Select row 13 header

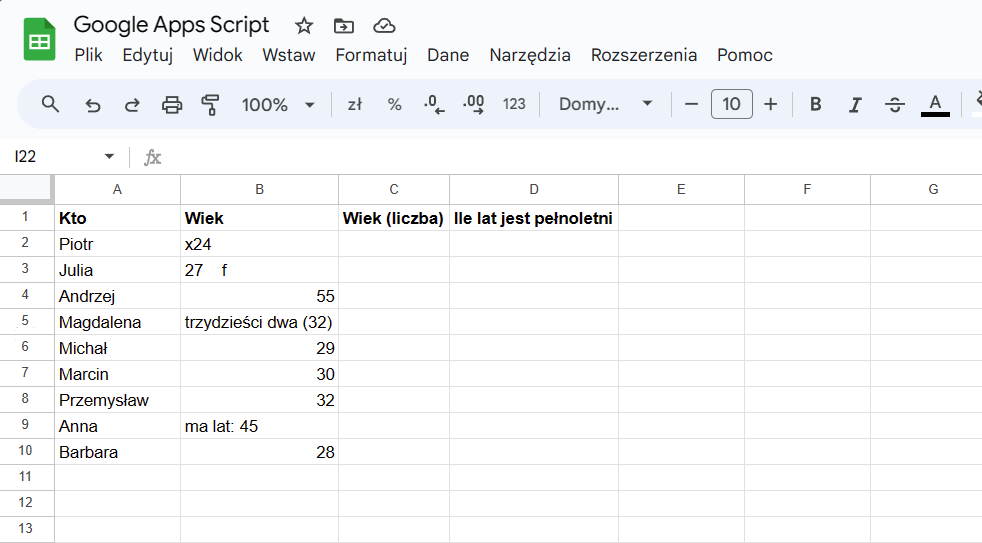[25, 529]
